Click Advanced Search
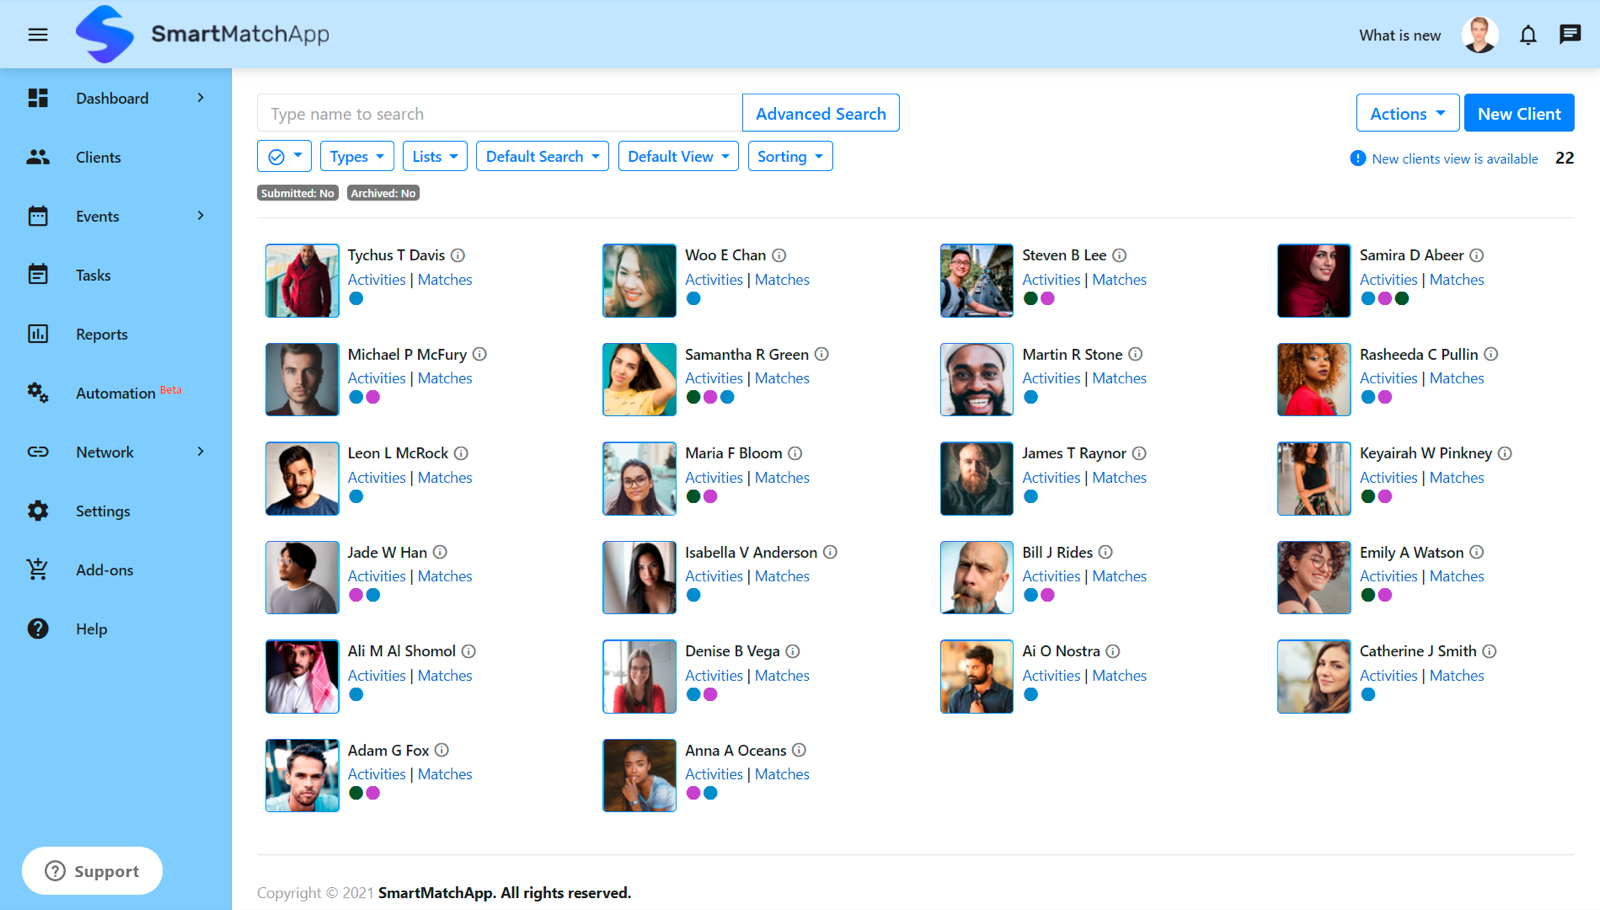Image resolution: width=1600 pixels, height=910 pixels. pyautogui.click(x=820, y=113)
